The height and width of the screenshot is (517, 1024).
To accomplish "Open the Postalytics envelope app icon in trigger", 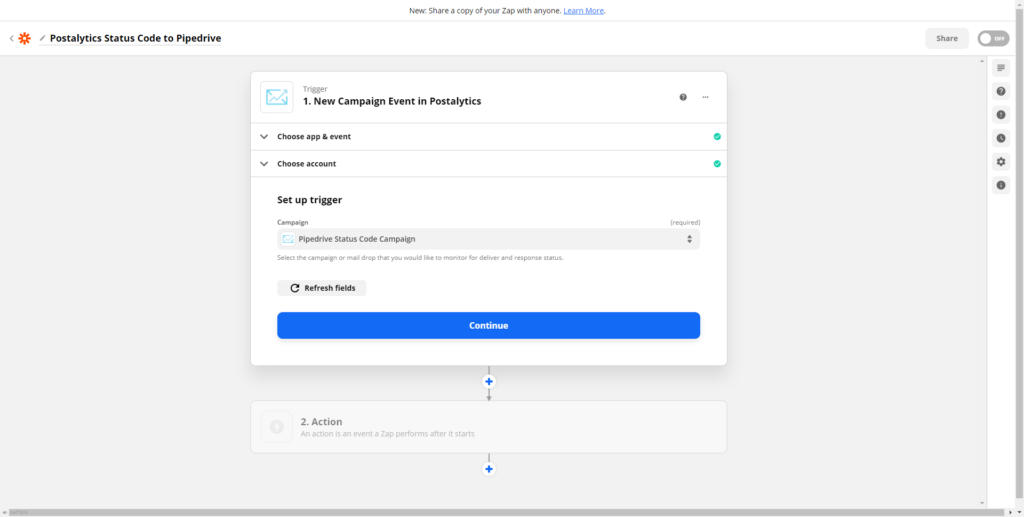I will pyautogui.click(x=277, y=97).
